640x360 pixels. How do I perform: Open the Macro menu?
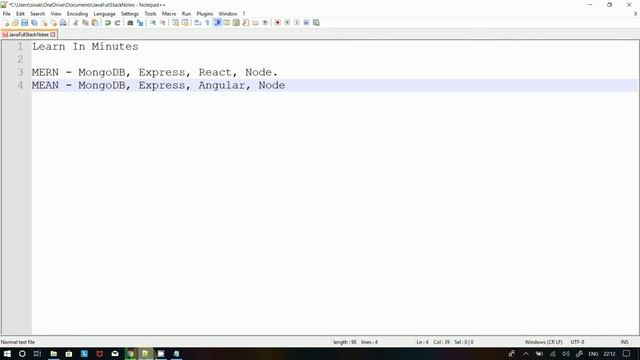point(169,13)
